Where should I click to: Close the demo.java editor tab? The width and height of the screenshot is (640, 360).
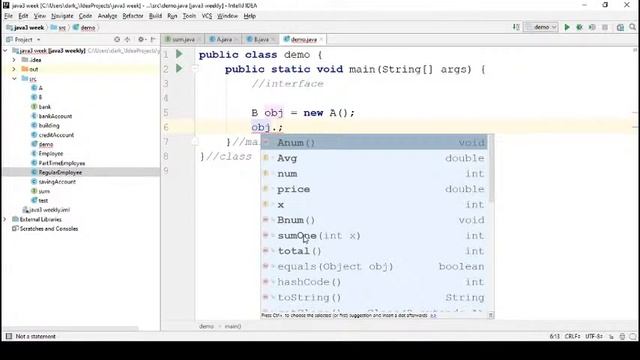(321, 40)
